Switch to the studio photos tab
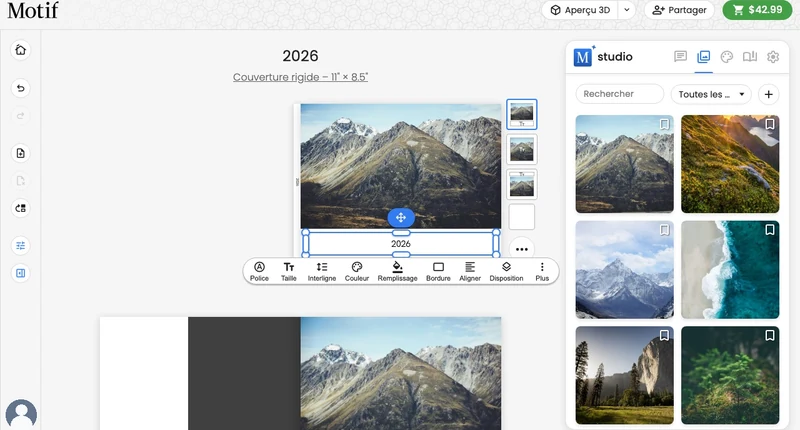This screenshot has width=800, height=430. 704,57
